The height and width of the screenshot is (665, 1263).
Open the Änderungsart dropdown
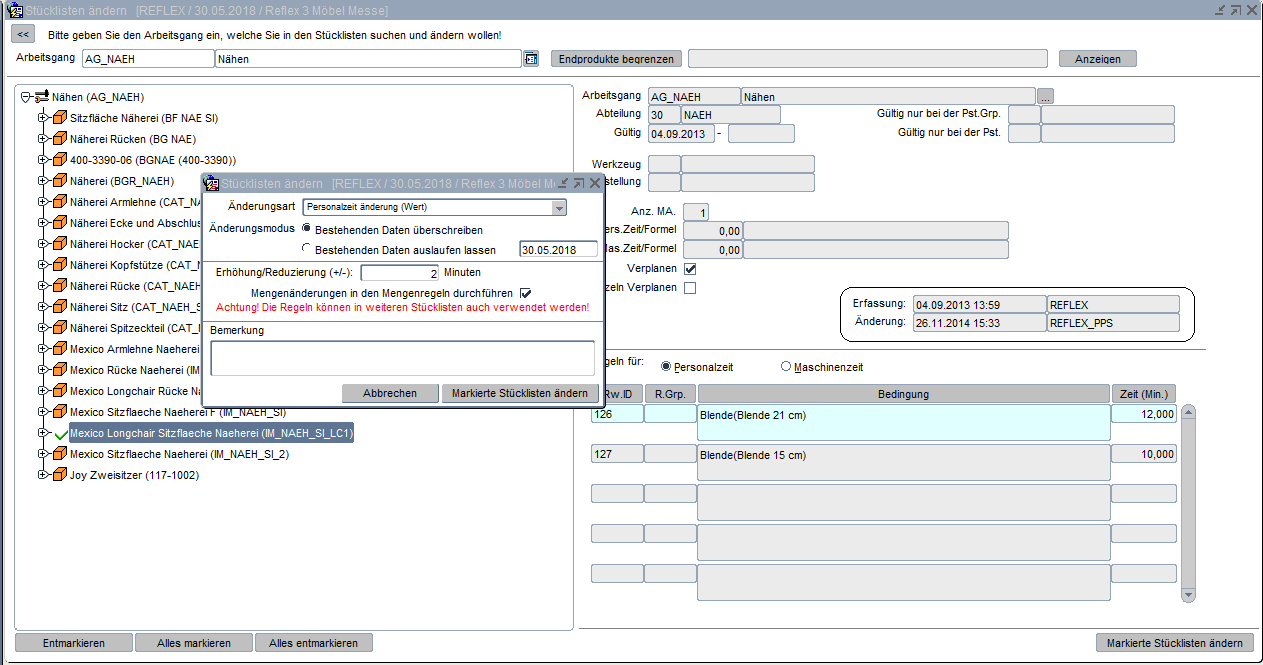tap(559, 208)
